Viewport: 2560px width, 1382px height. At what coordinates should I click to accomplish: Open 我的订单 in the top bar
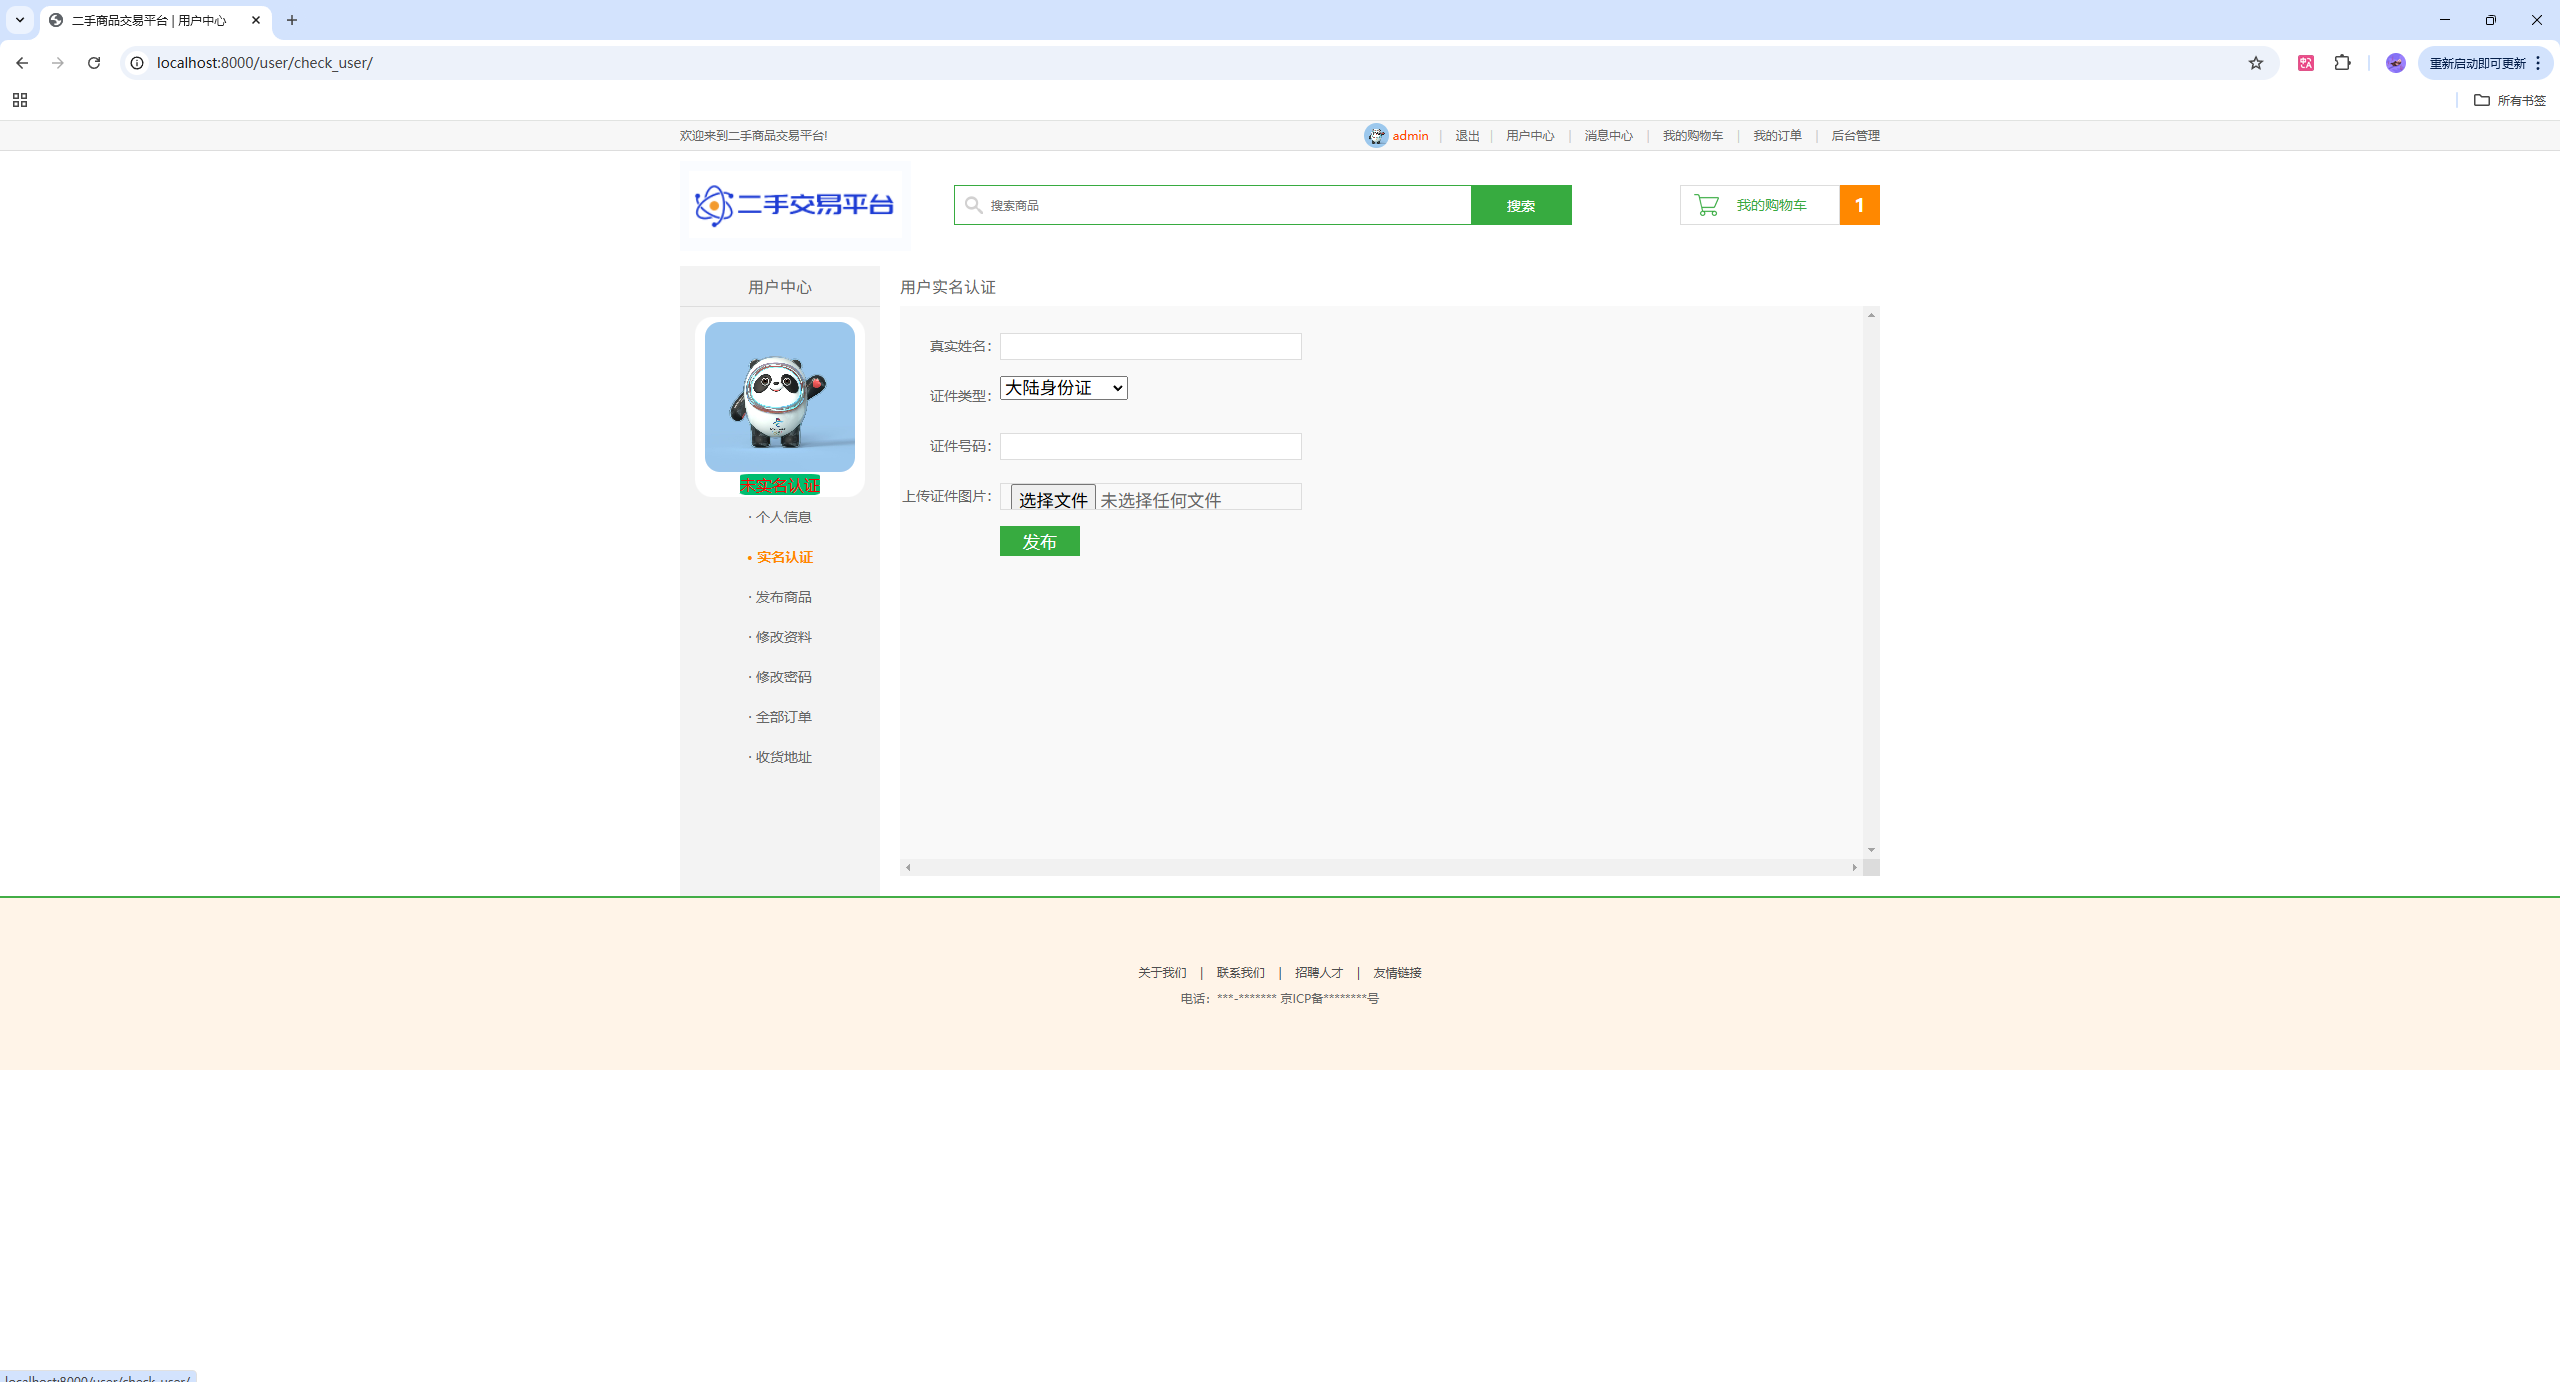[1777, 135]
